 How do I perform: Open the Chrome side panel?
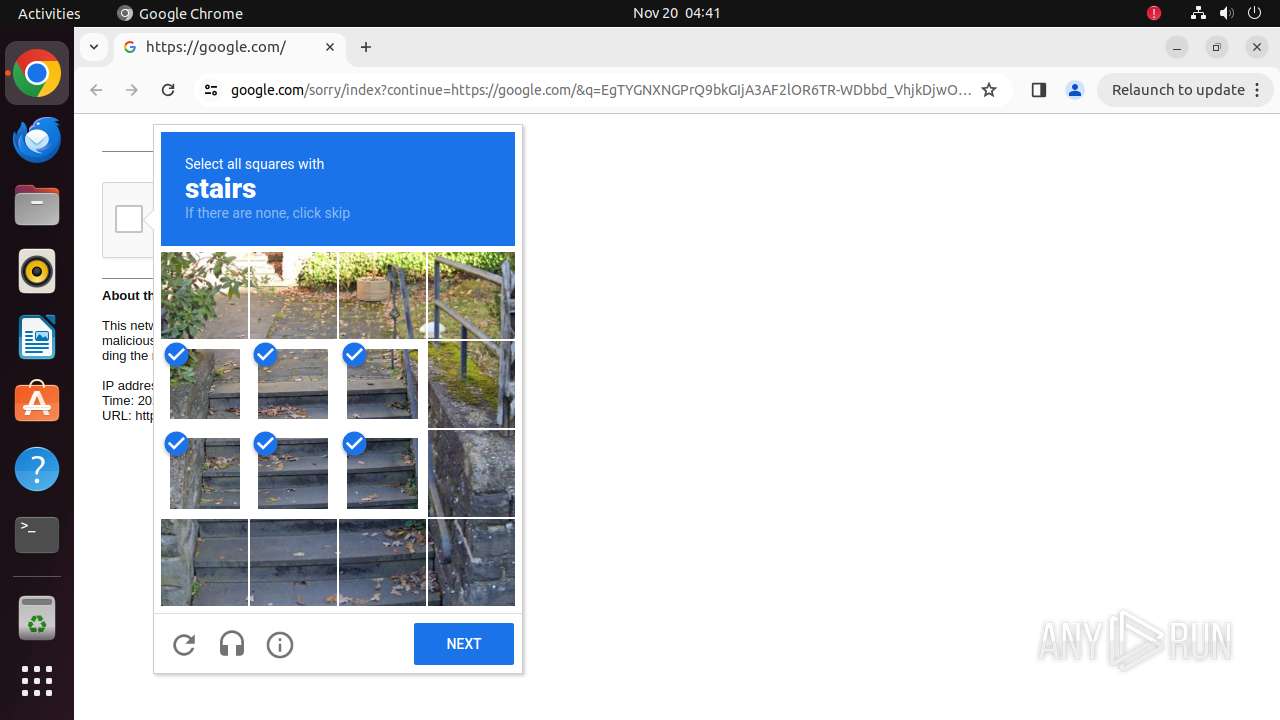[x=1038, y=90]
